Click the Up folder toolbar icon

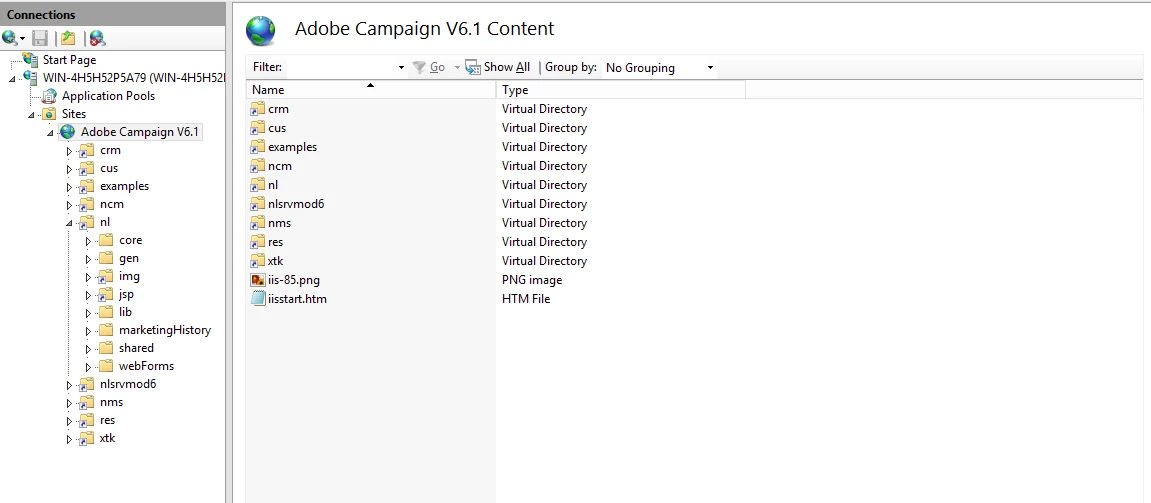68,37
